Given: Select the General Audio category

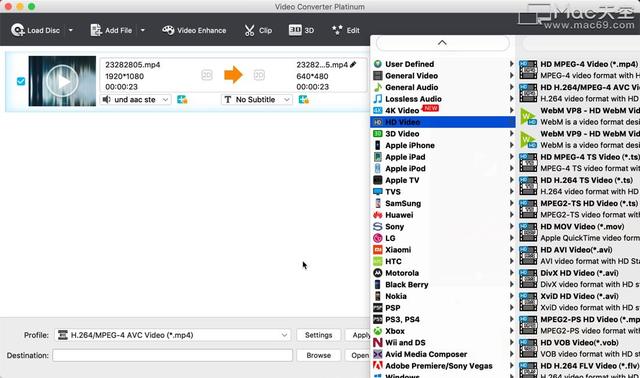Looking at the screenshot, I should coord(443,87).
